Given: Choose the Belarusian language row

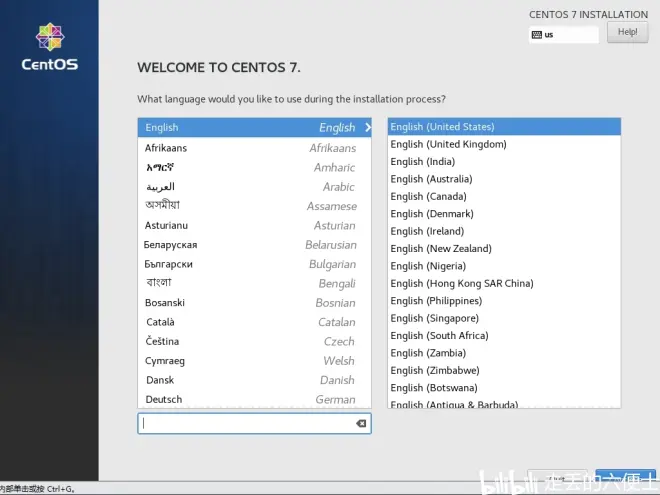Looking at the screenshot, I should point(254,245).
